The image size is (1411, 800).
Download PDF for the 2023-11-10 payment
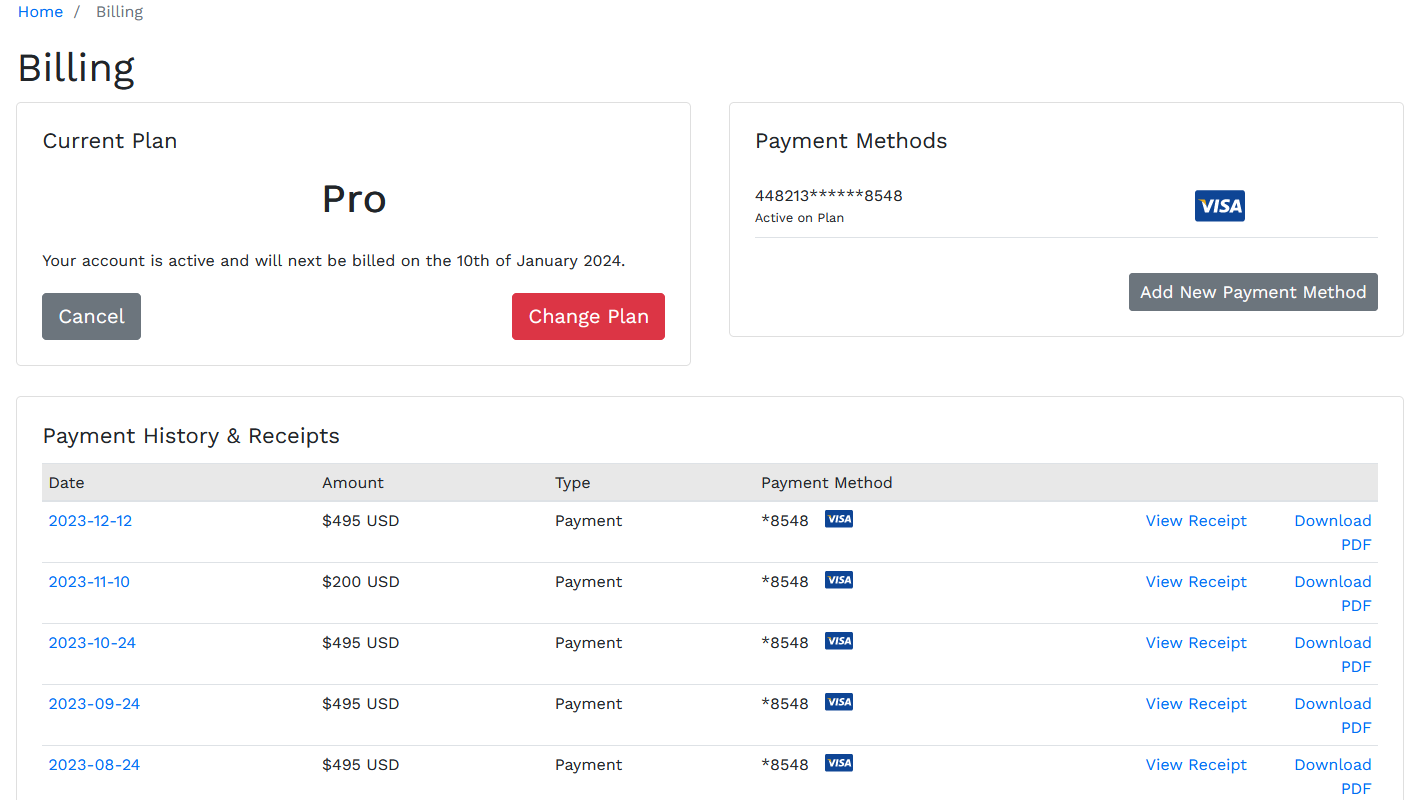1333,594
